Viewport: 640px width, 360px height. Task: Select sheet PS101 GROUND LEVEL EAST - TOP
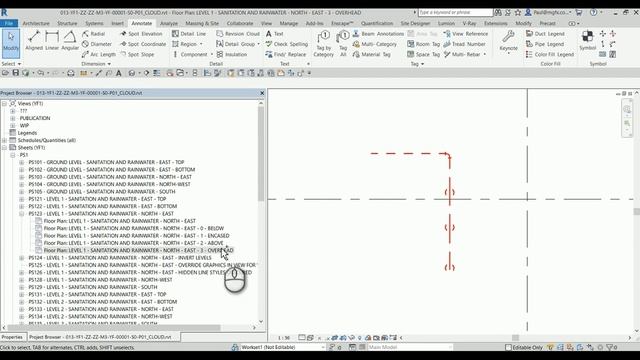coord(106,162)
